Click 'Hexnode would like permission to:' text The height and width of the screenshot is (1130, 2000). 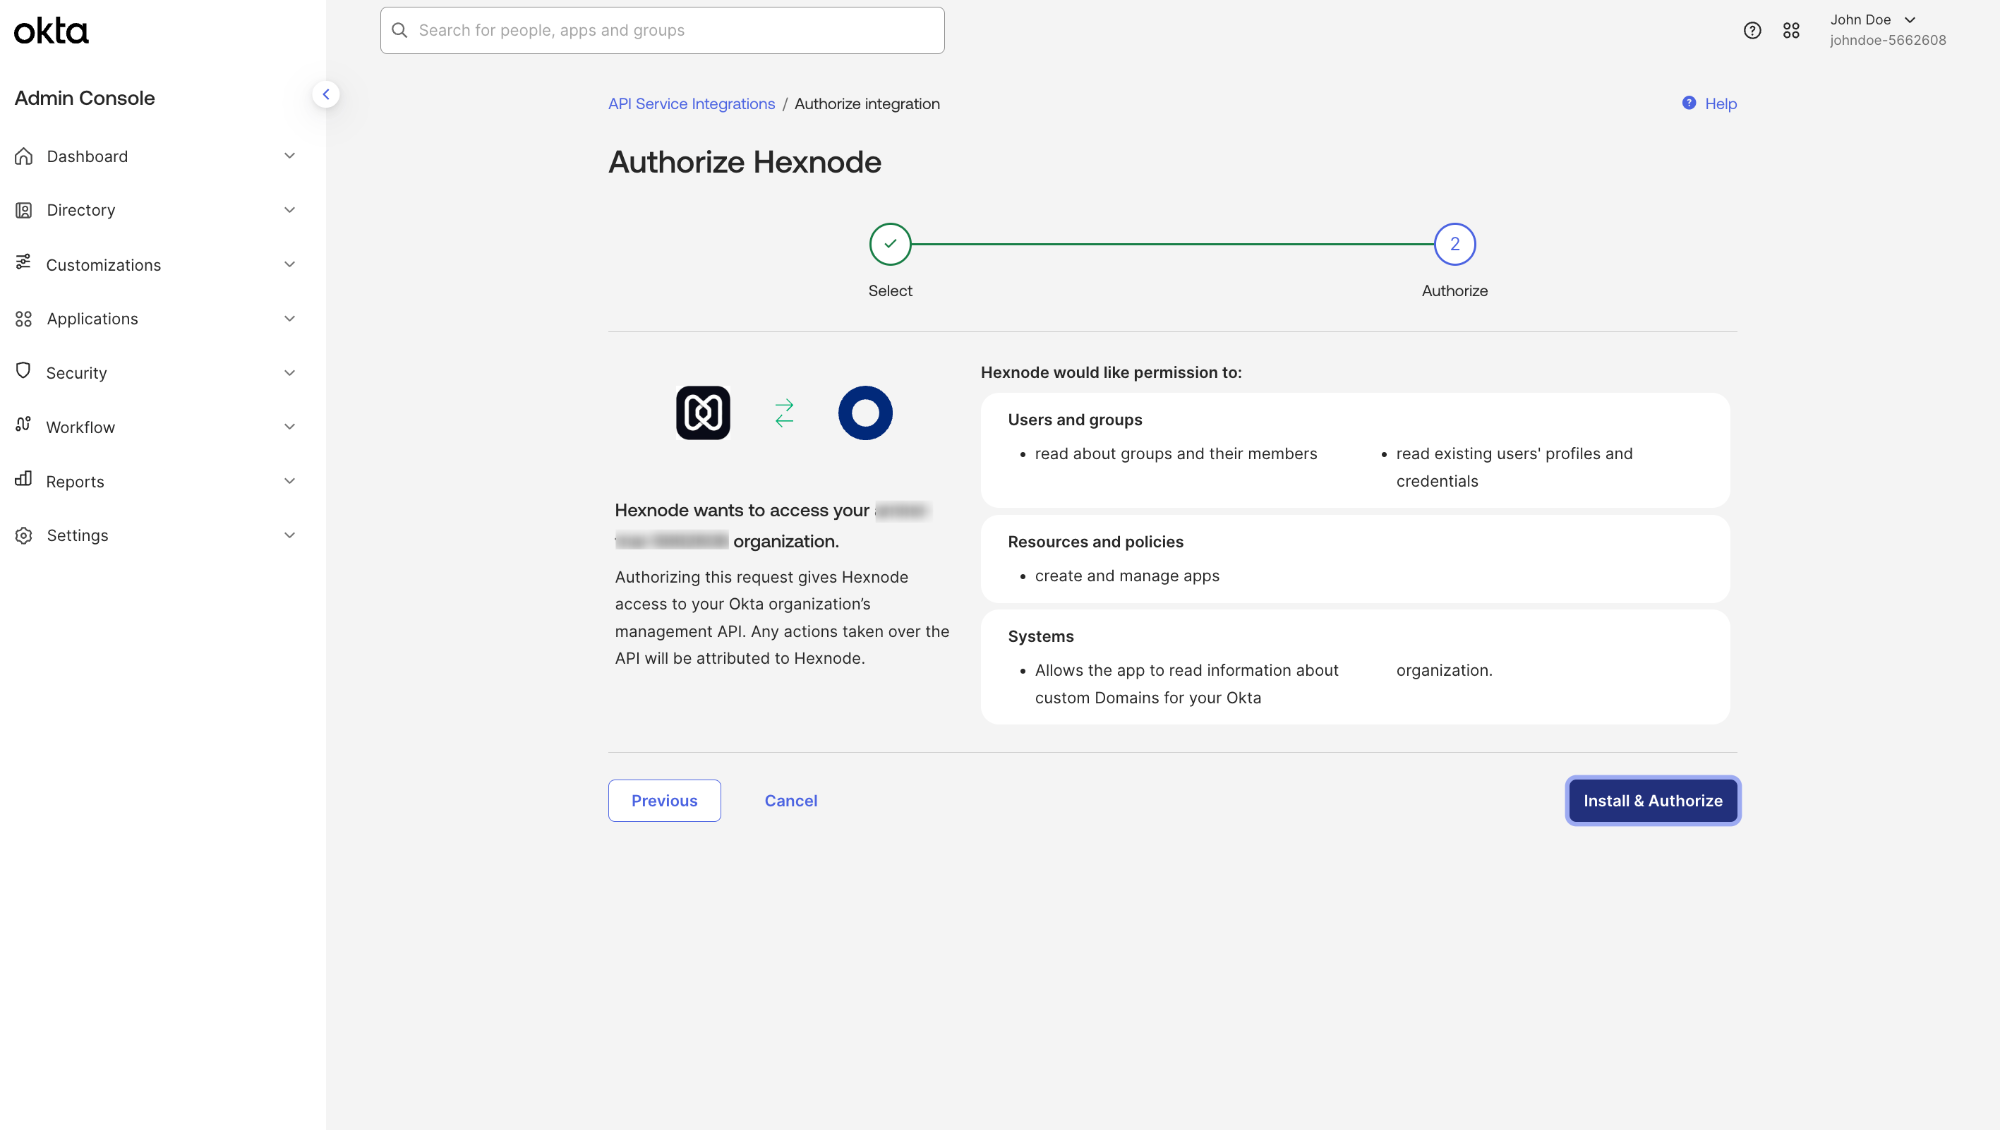tap(1111, 373)
